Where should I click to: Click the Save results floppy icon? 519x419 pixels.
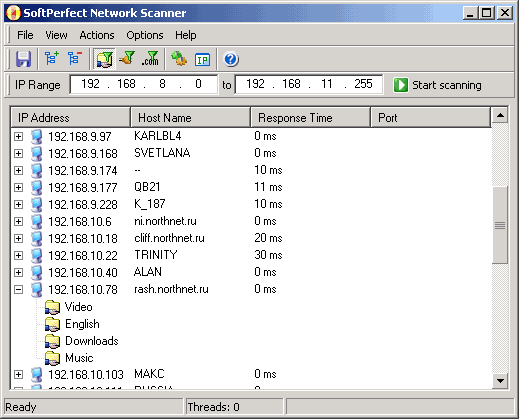pos(23,59)
